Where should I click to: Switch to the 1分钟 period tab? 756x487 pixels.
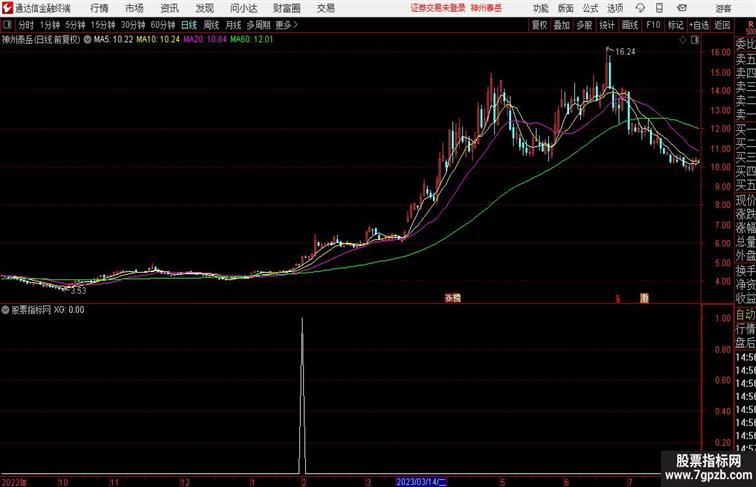click(x=50, y=25)
